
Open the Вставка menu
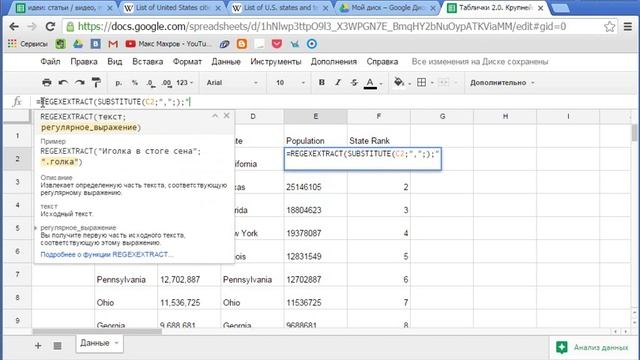pyautogui.click(x=147, y=62)
